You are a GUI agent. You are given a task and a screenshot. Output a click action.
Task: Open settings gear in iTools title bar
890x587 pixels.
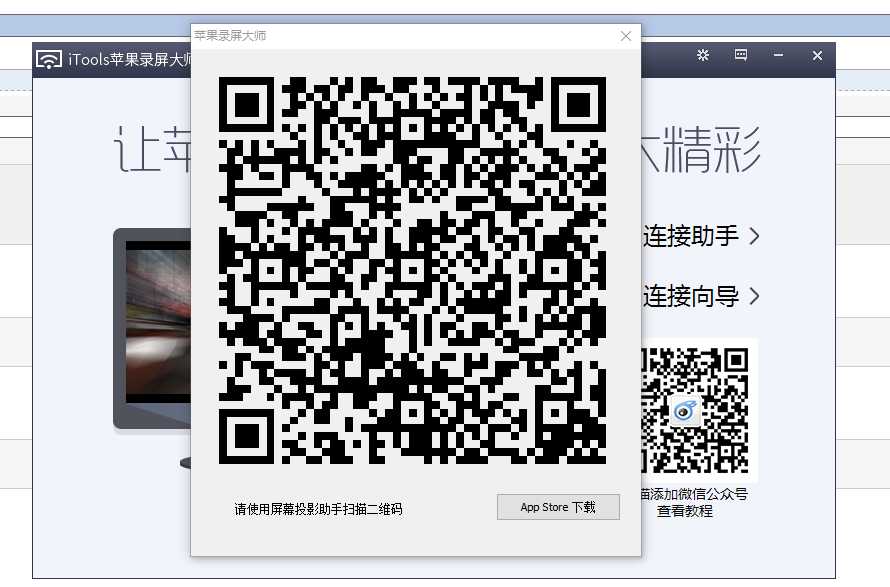[x=703, y=55]
